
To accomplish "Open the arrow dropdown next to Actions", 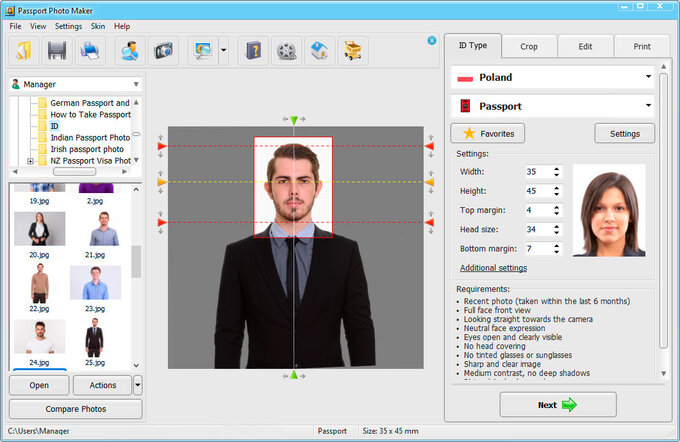I will pyautogui.click(x=137, y=385).
